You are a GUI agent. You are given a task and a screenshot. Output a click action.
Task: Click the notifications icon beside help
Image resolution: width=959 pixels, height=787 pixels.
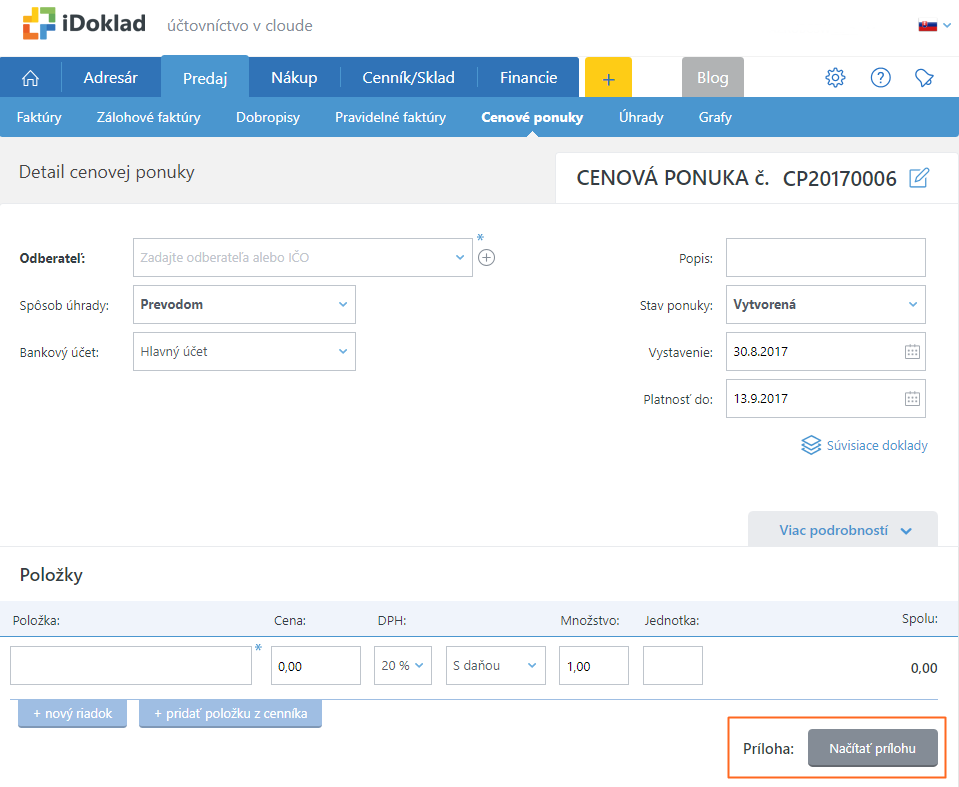click(924, 78)
